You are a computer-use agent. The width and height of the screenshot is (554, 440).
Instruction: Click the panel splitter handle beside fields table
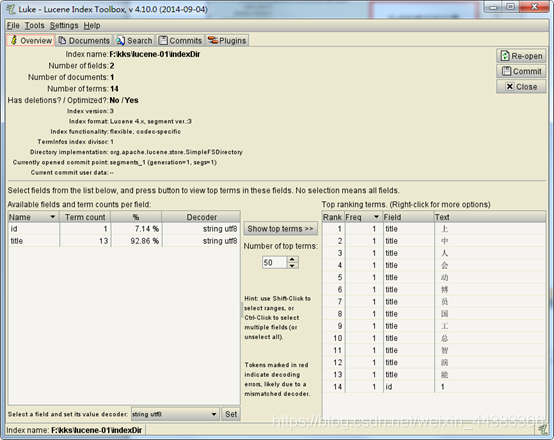click(x=242, y=310)
